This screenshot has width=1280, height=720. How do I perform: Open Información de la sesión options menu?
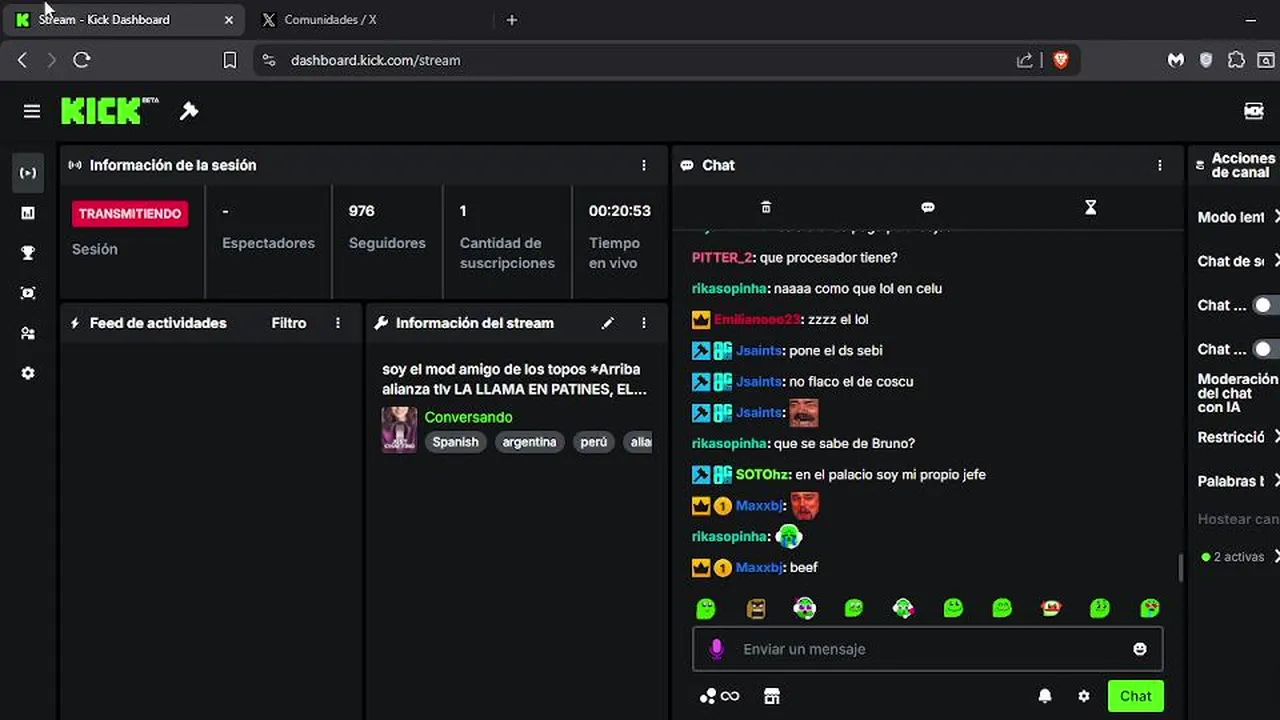point(644,165)
